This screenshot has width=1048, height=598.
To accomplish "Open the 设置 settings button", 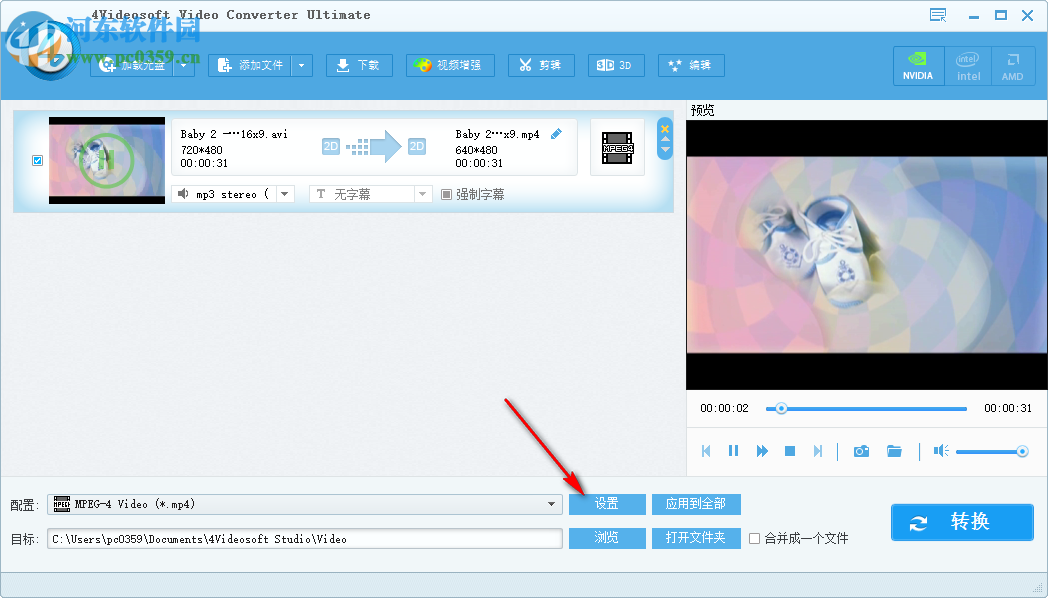I will (607, 504).
